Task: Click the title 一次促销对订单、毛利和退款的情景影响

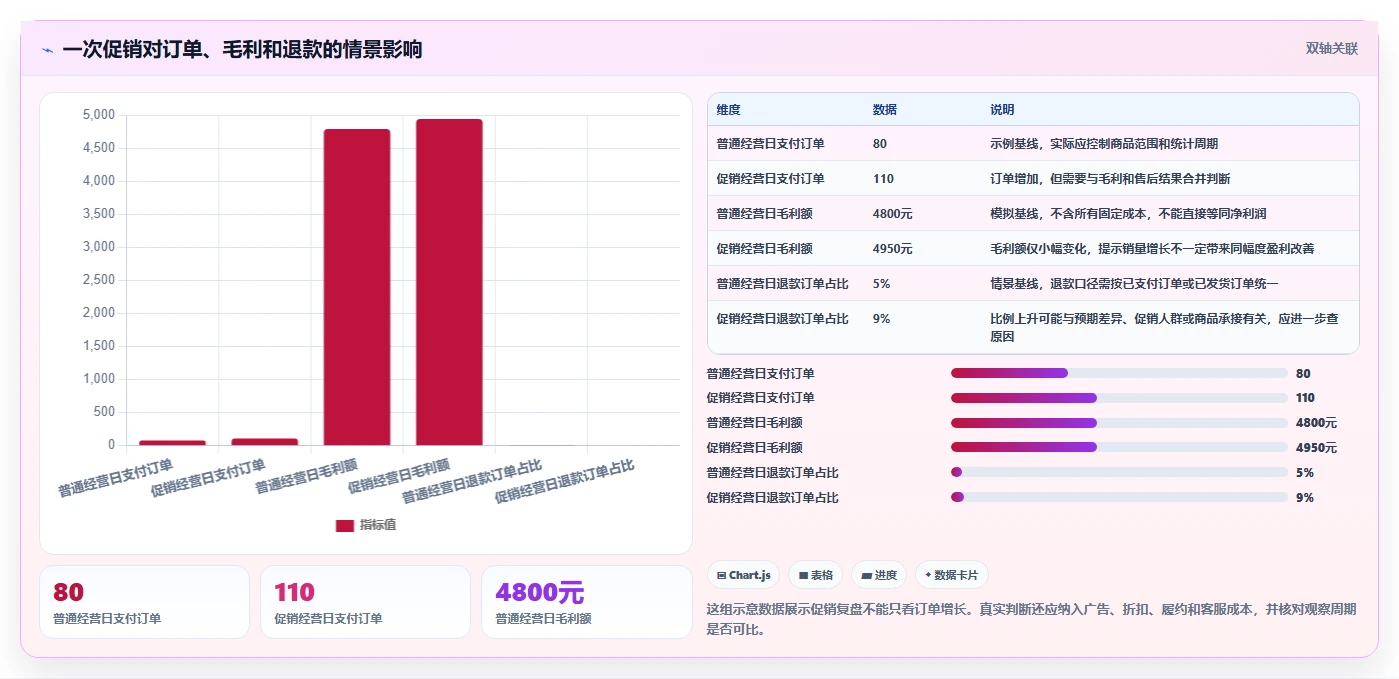Action: click(x=242, y=49)
